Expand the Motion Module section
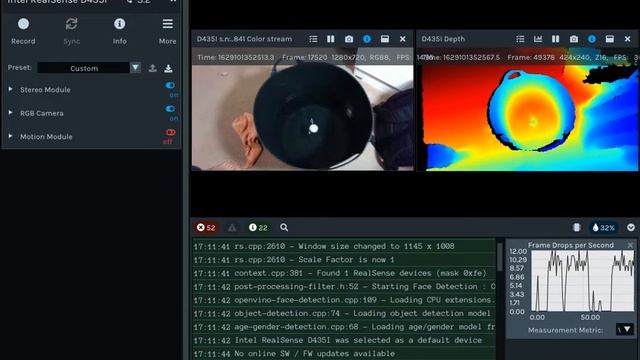This screenshot has width=640, height=360. [x=11, y=136]
